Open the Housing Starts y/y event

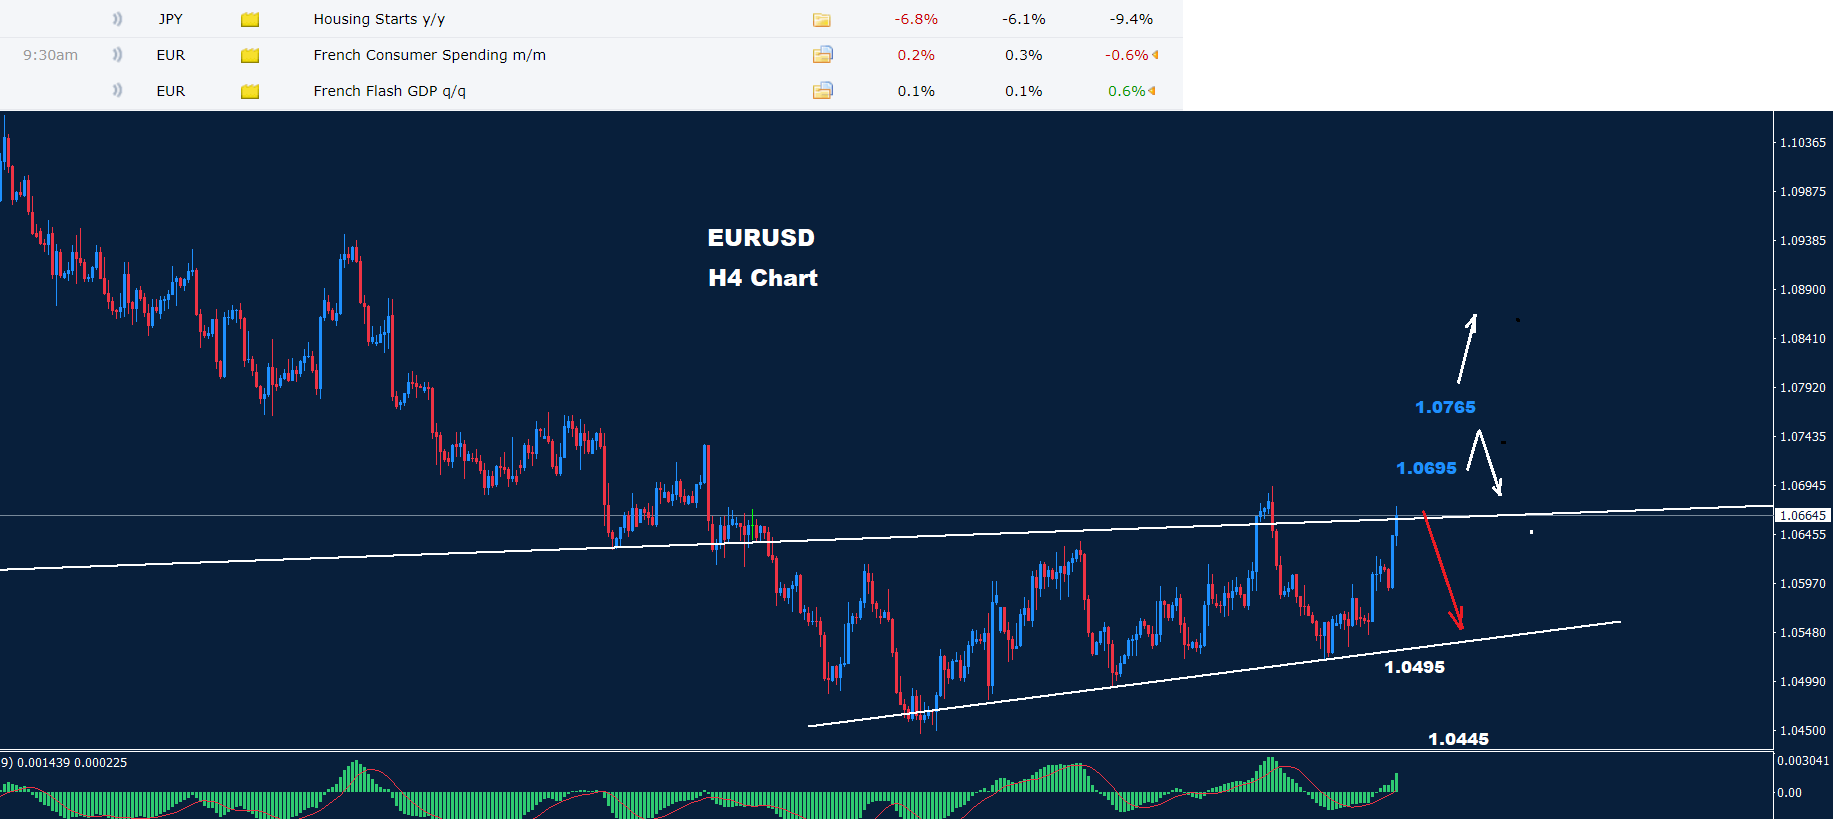click(x=379, y=19)
